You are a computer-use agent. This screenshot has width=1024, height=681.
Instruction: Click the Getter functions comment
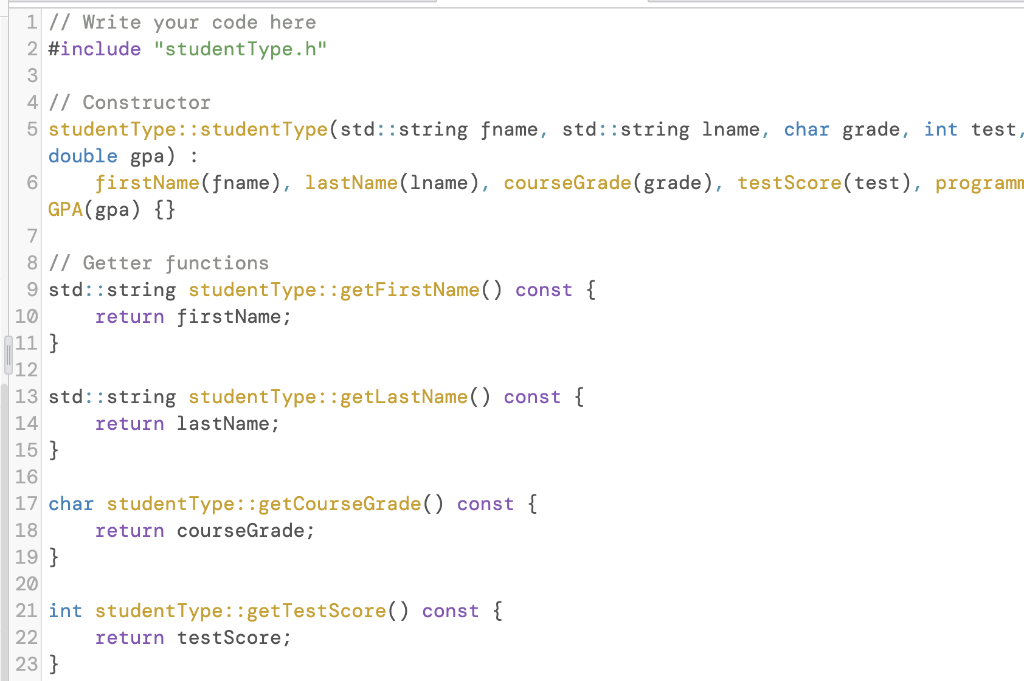tap(158, 262)
